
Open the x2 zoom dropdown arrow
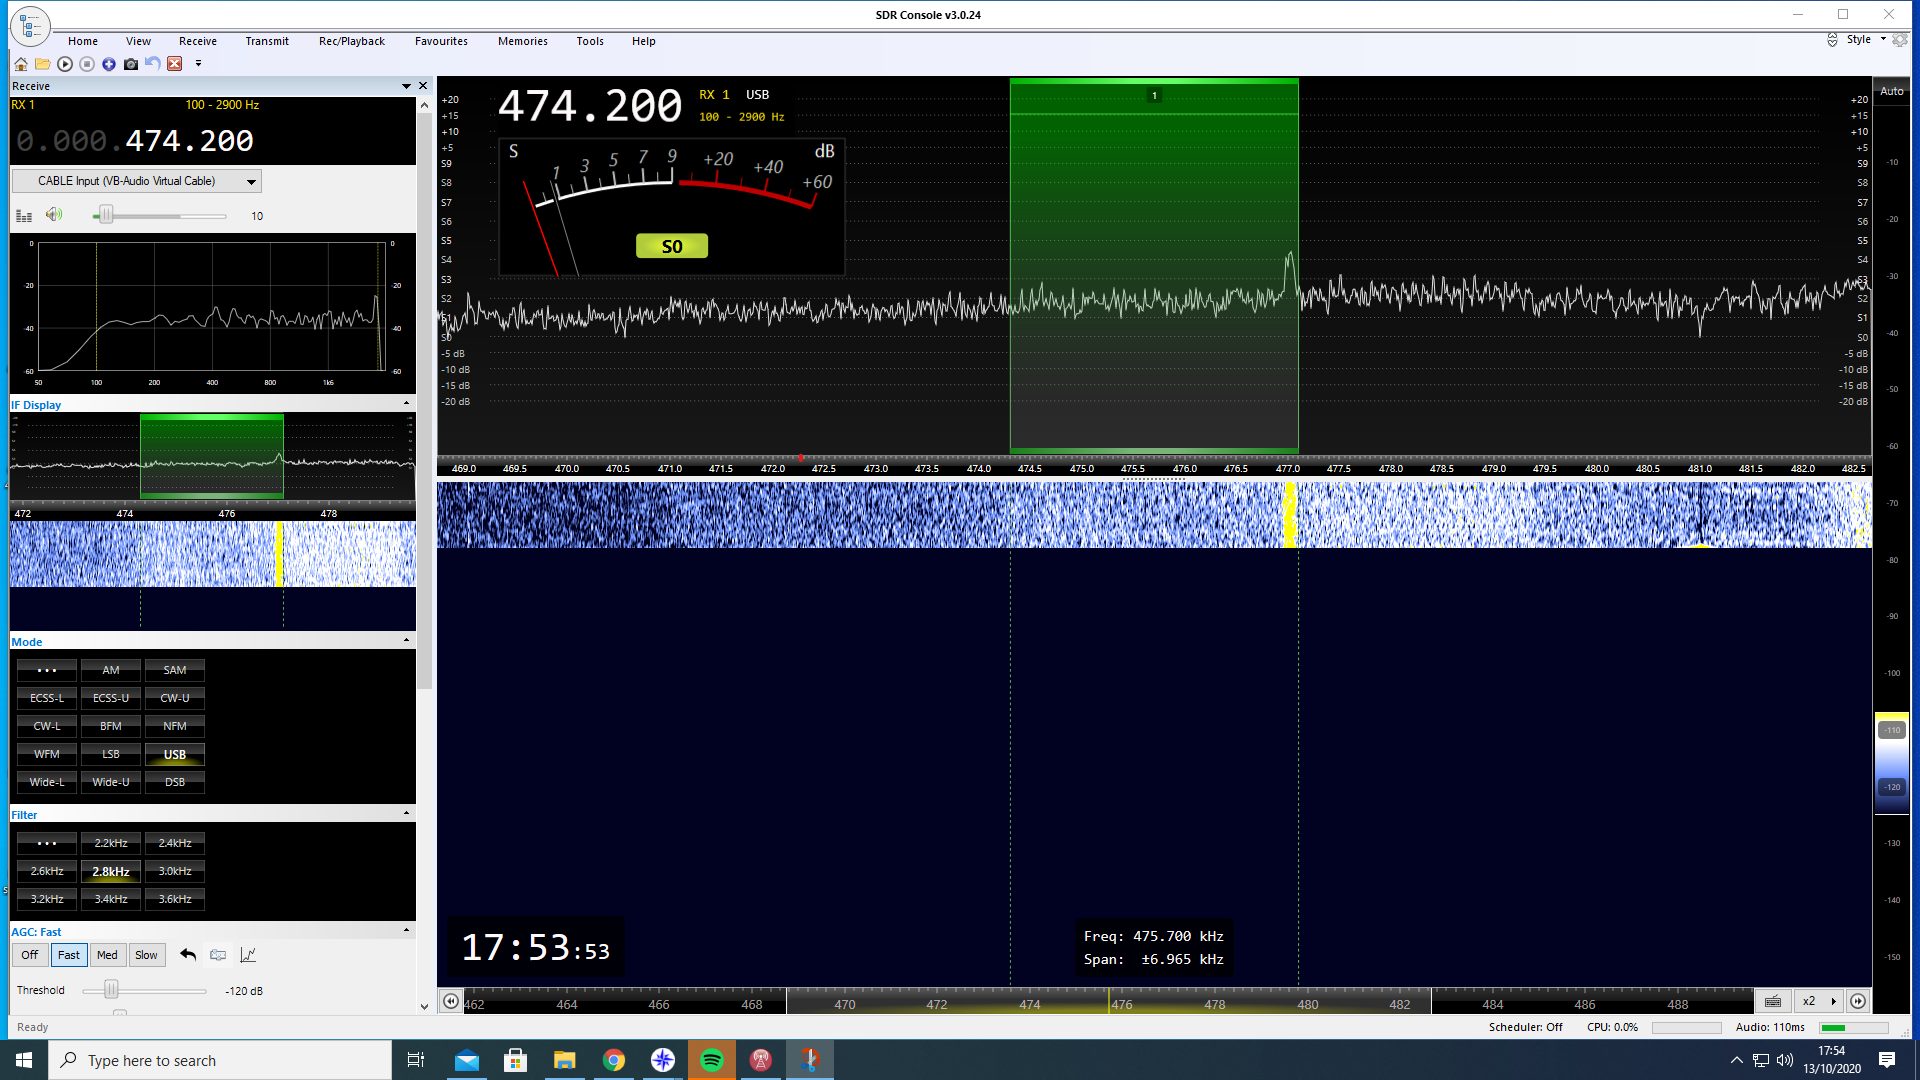pos(1833,1001)
